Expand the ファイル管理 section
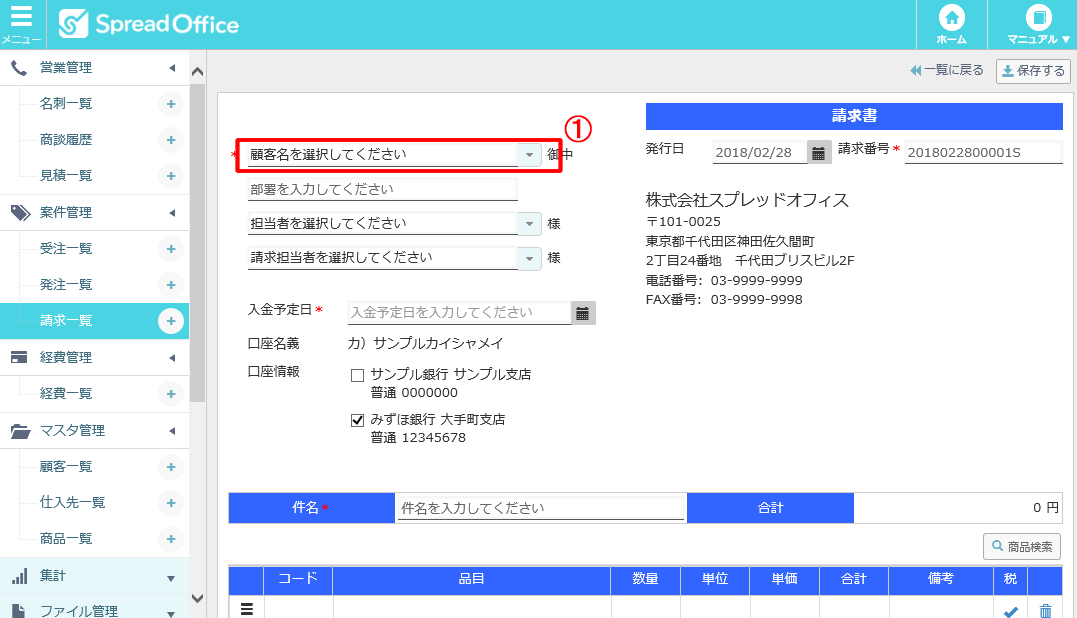Screen dimensions: 1077x618 click(x=171, y=613)
